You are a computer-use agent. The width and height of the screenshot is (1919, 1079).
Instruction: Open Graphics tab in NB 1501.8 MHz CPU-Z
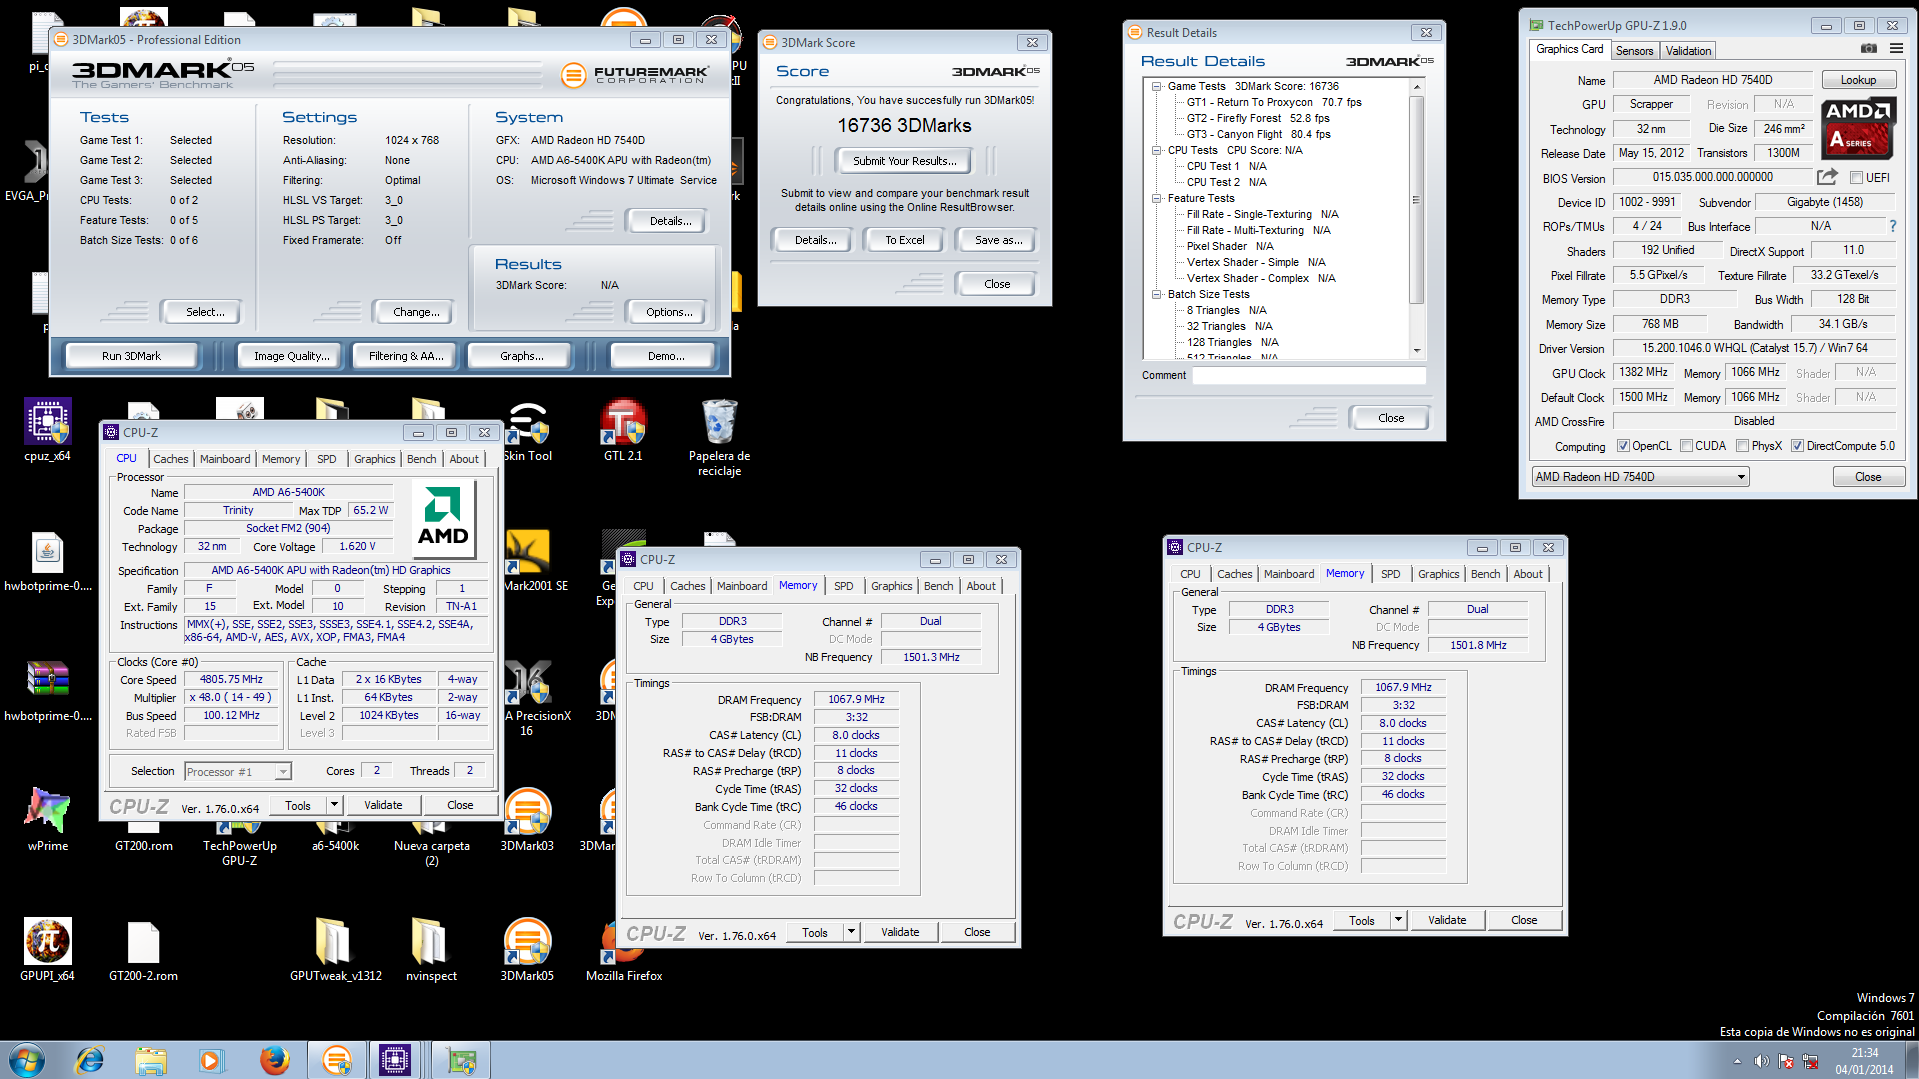(x=1438, y=574)
